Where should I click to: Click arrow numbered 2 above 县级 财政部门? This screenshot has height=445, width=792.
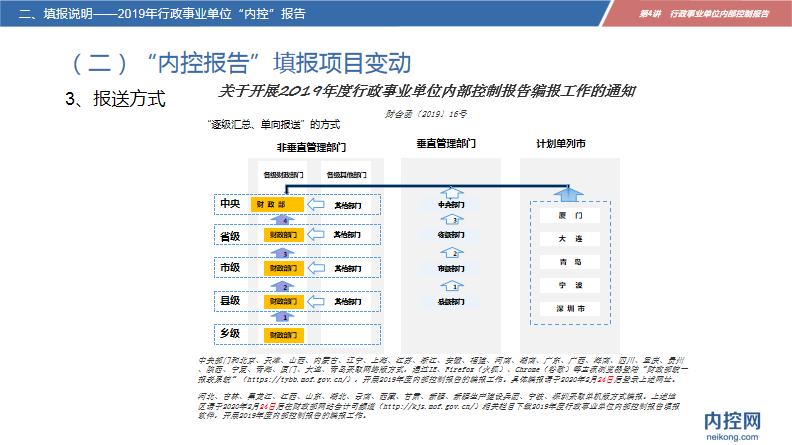click(285, 285)
